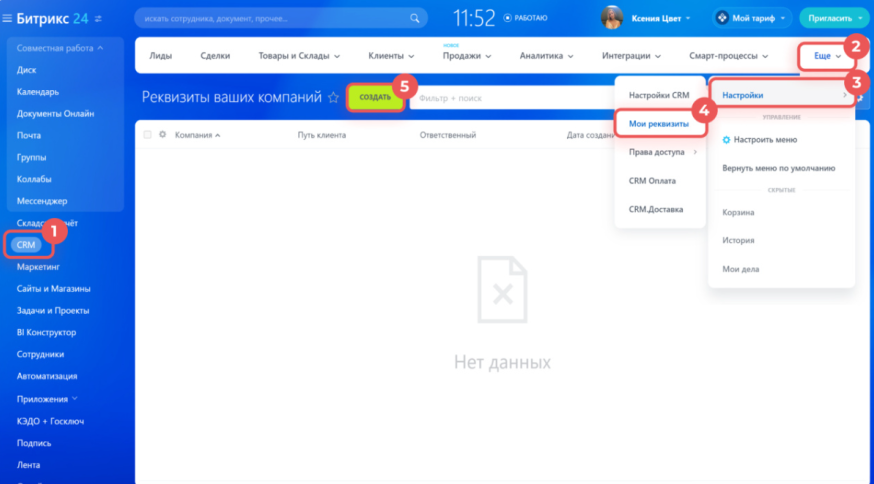
Task: Select Мои реквизиты menu item
Action: (661, 124)
